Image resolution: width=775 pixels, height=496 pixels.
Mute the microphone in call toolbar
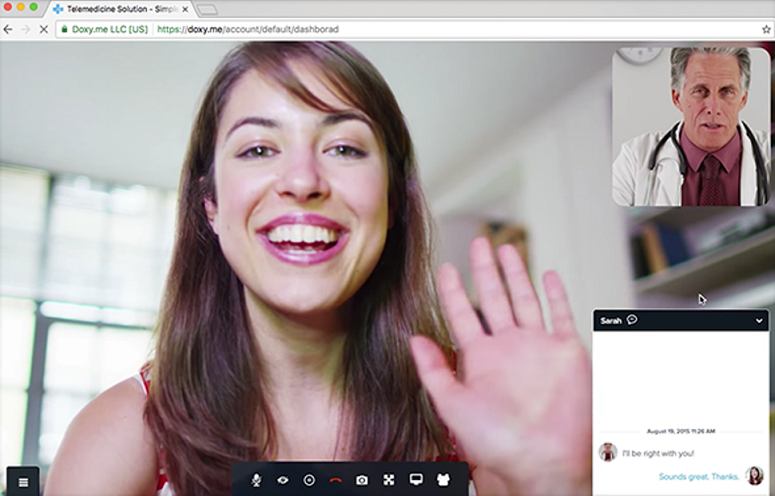pos(256,480)
